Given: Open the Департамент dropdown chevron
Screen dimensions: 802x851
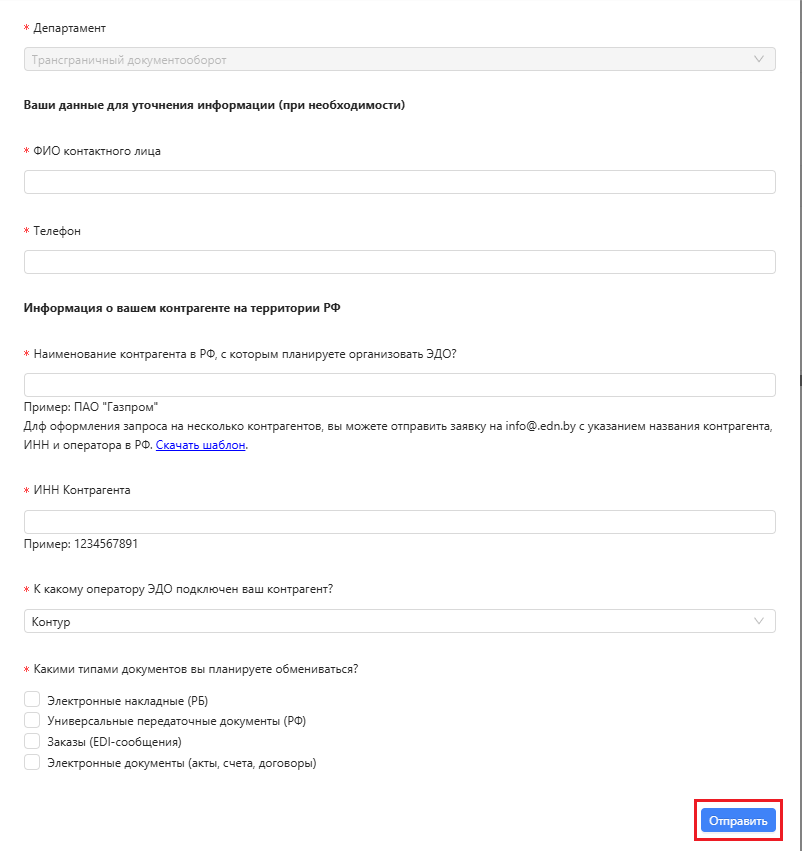Looking at the screenshot, I should (x=759, y=59).
